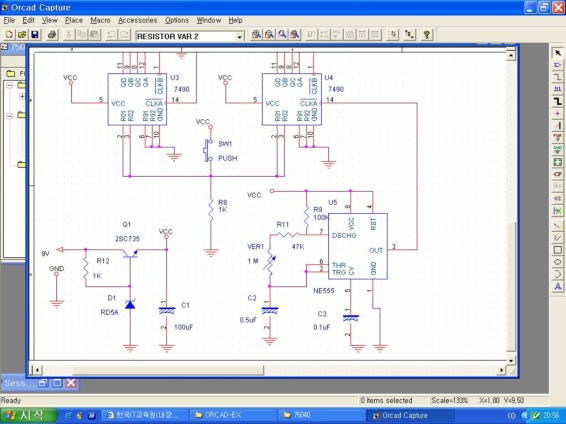Select the Zoom to Area icon
Screen dimensions: 566x424
point(282,35)
